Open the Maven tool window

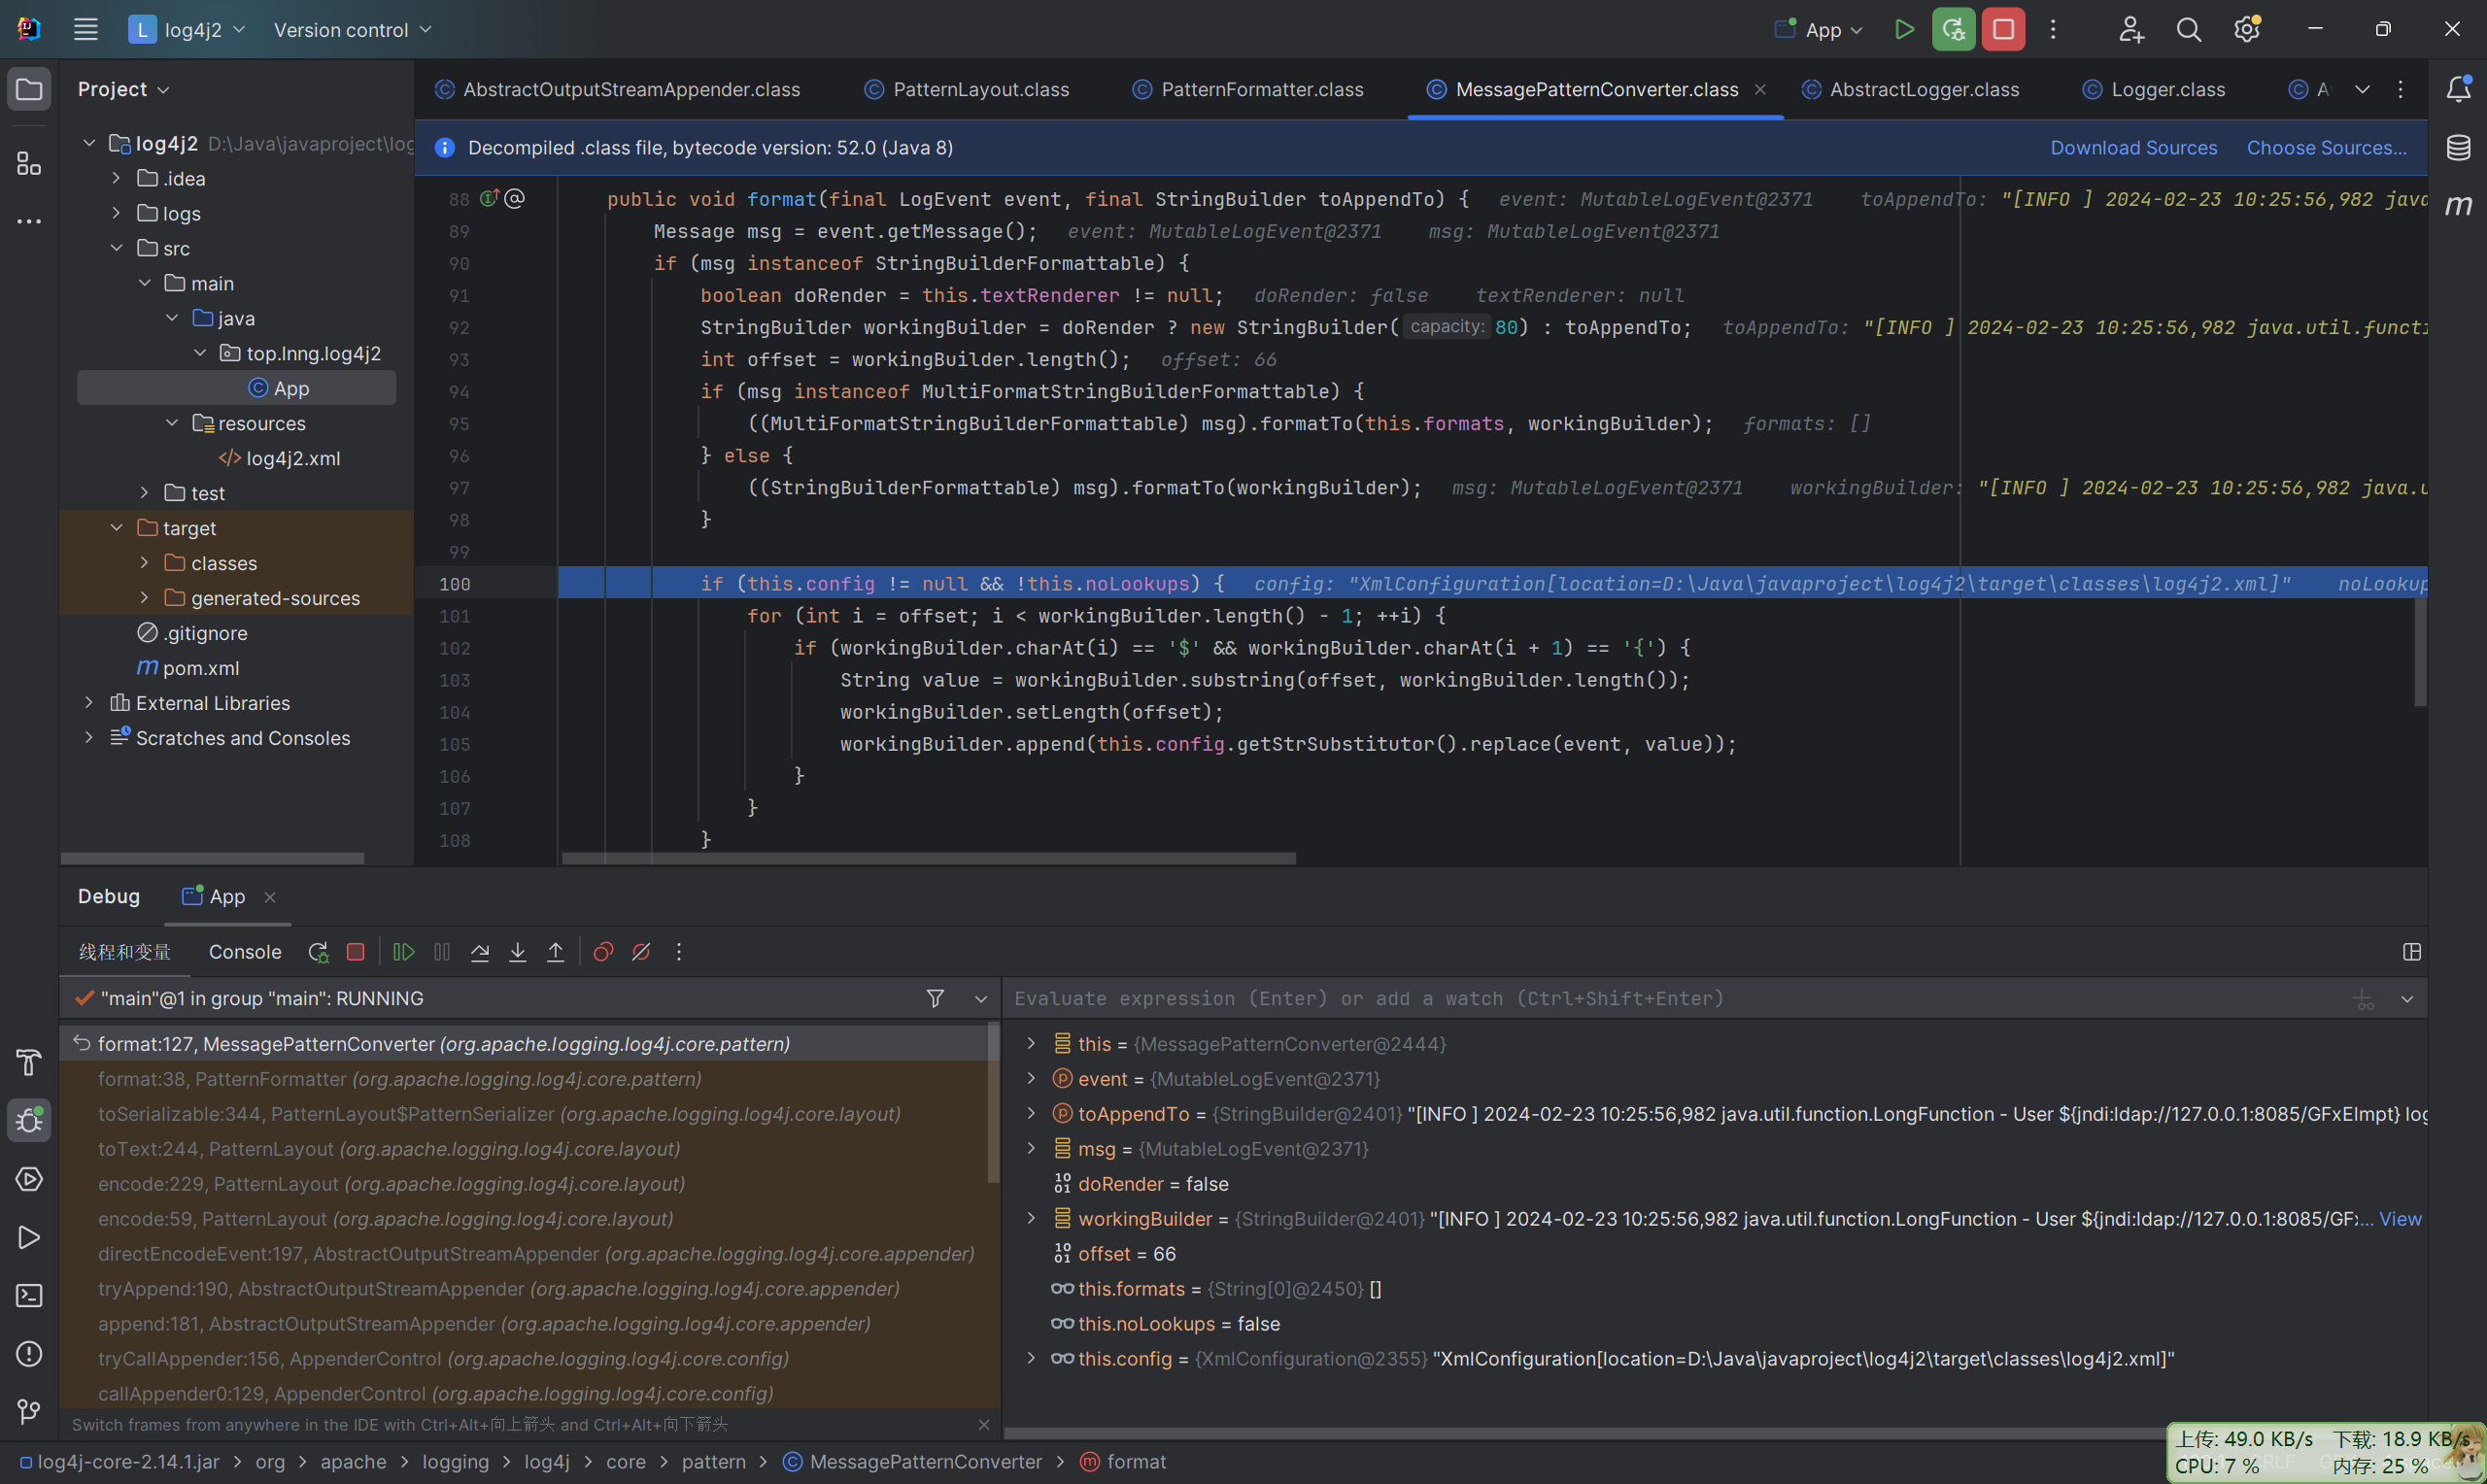pyautogui.click(x=2459, y=205)
